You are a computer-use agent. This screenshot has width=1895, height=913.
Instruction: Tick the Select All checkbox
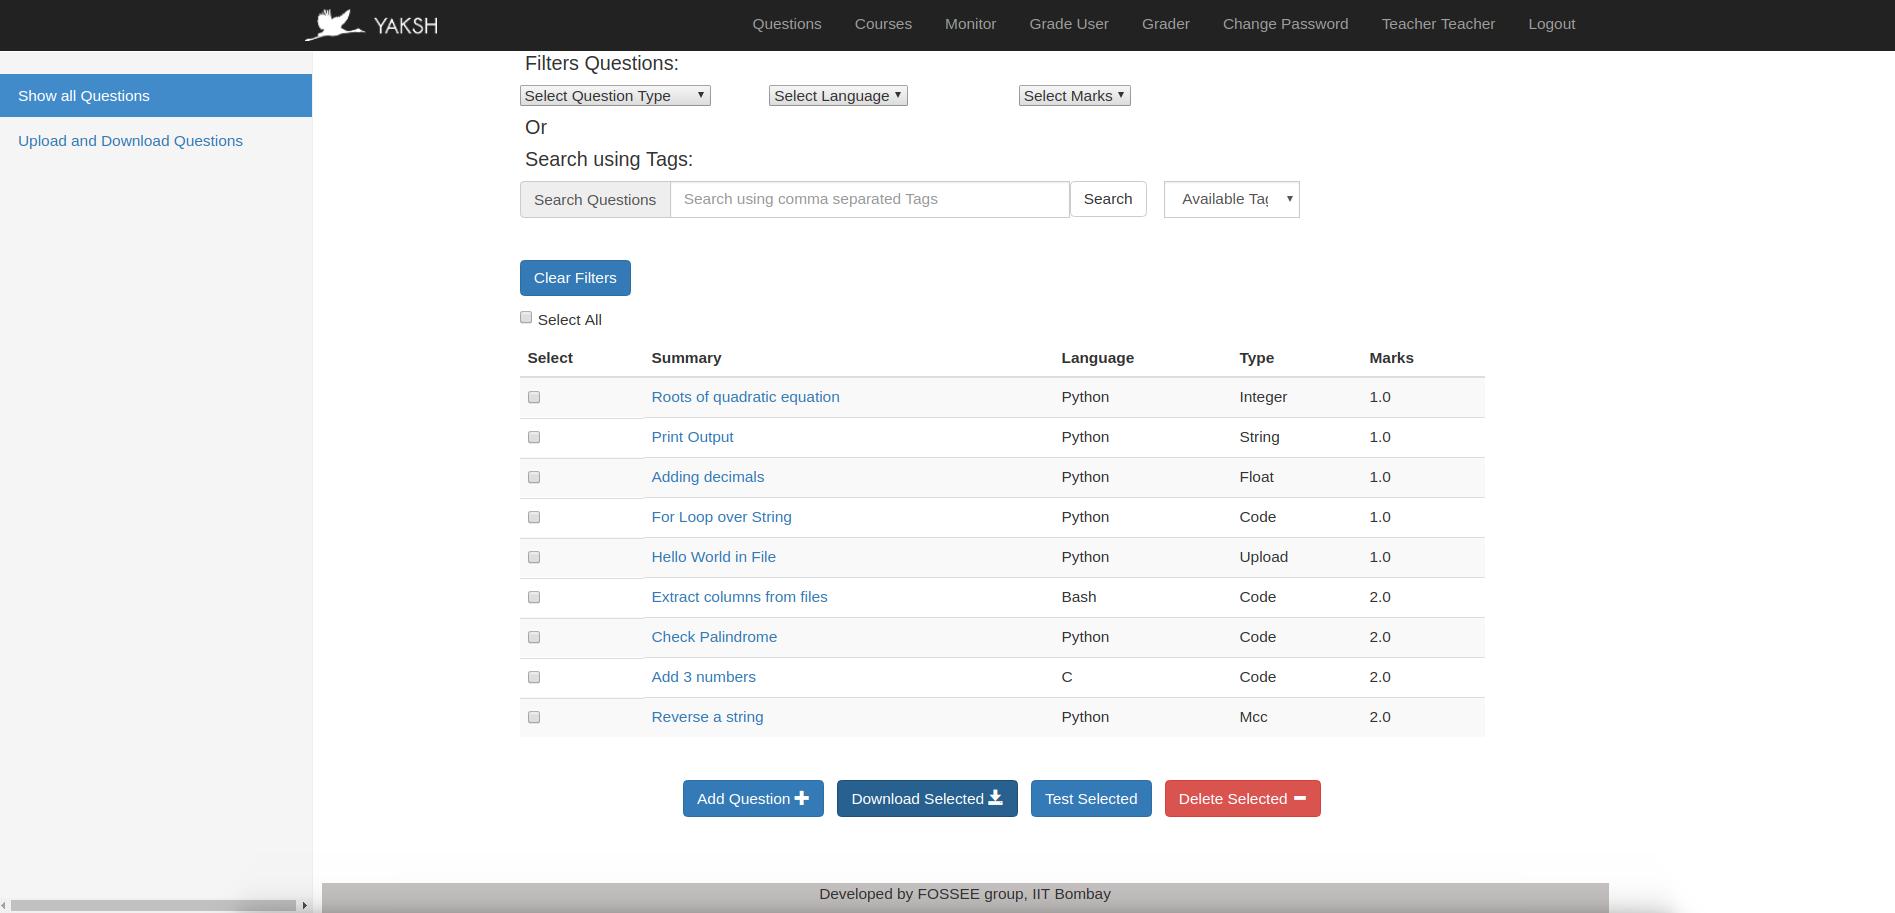[x=526, y=317]
